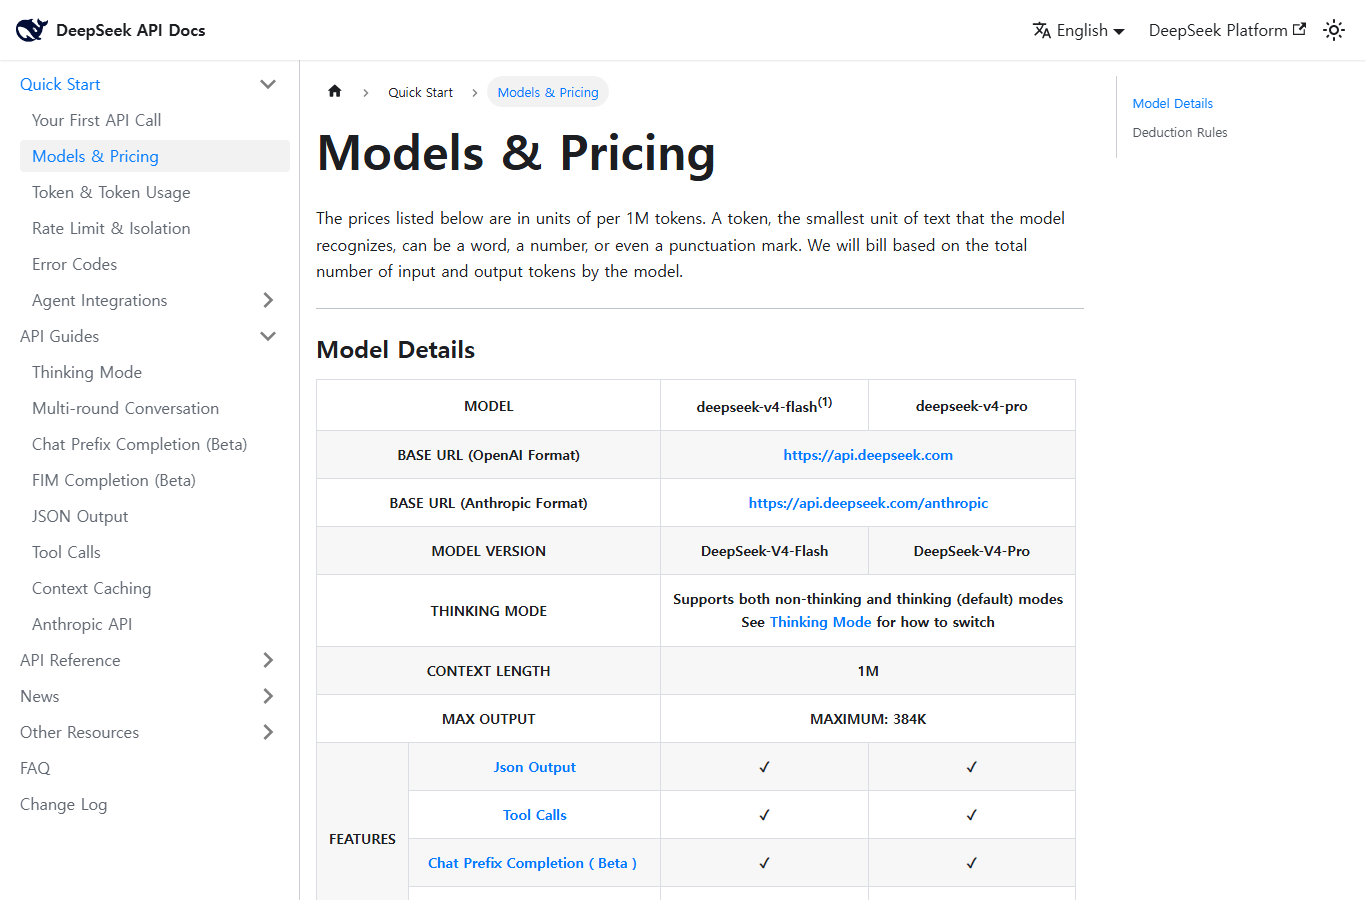Click the Other Resources sidebar label
Screen dimensions: 1366x900
point(79,732)
